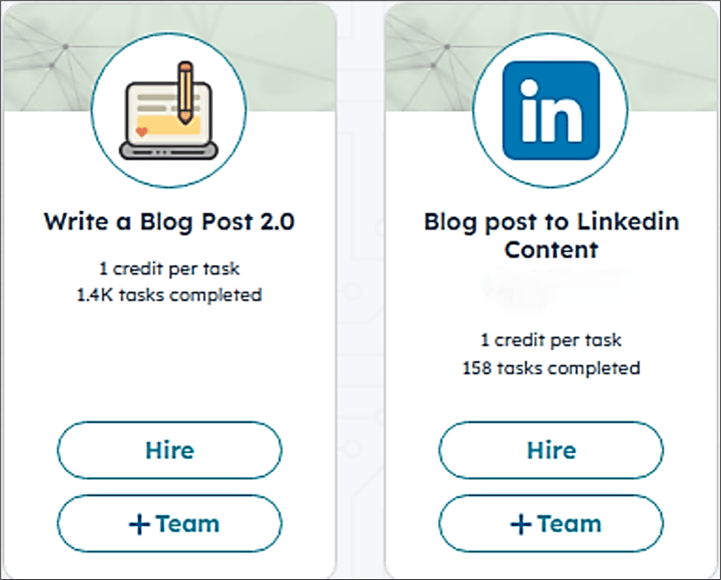
Task: Click 1 credit per task on Linkedin card
Action: (551, 340)
